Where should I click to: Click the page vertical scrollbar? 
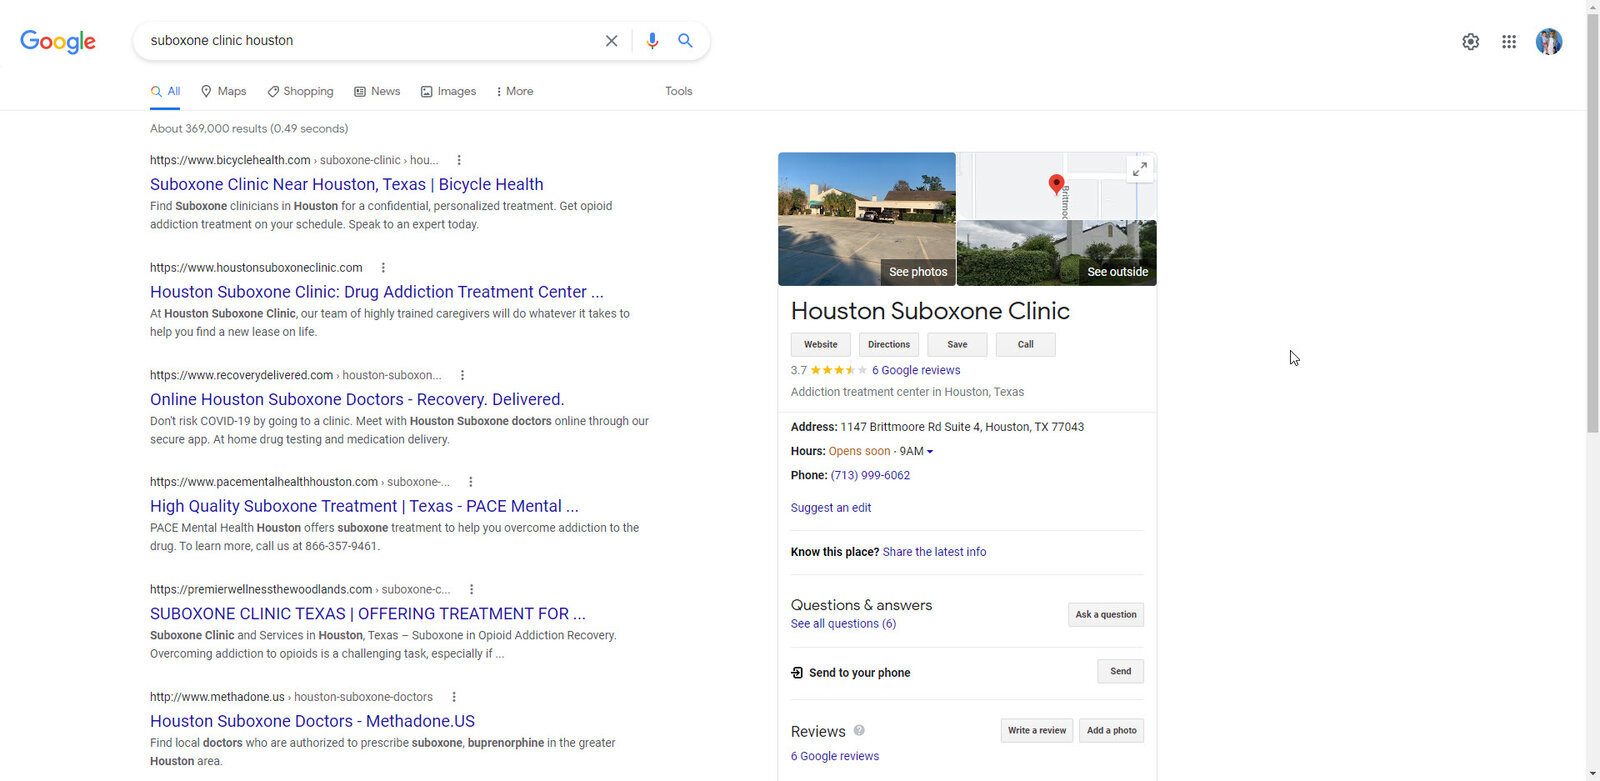pyautogui.click(x=1593, y=224)
